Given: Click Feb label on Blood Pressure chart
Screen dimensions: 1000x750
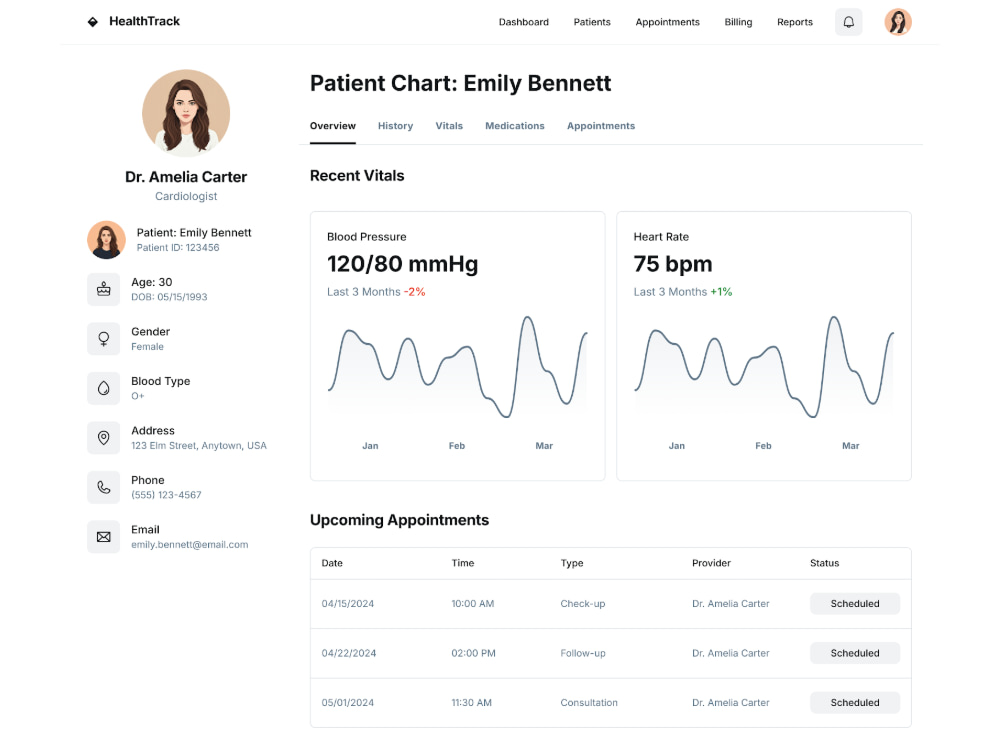Looking at the screenshot, I should point(457,446).
